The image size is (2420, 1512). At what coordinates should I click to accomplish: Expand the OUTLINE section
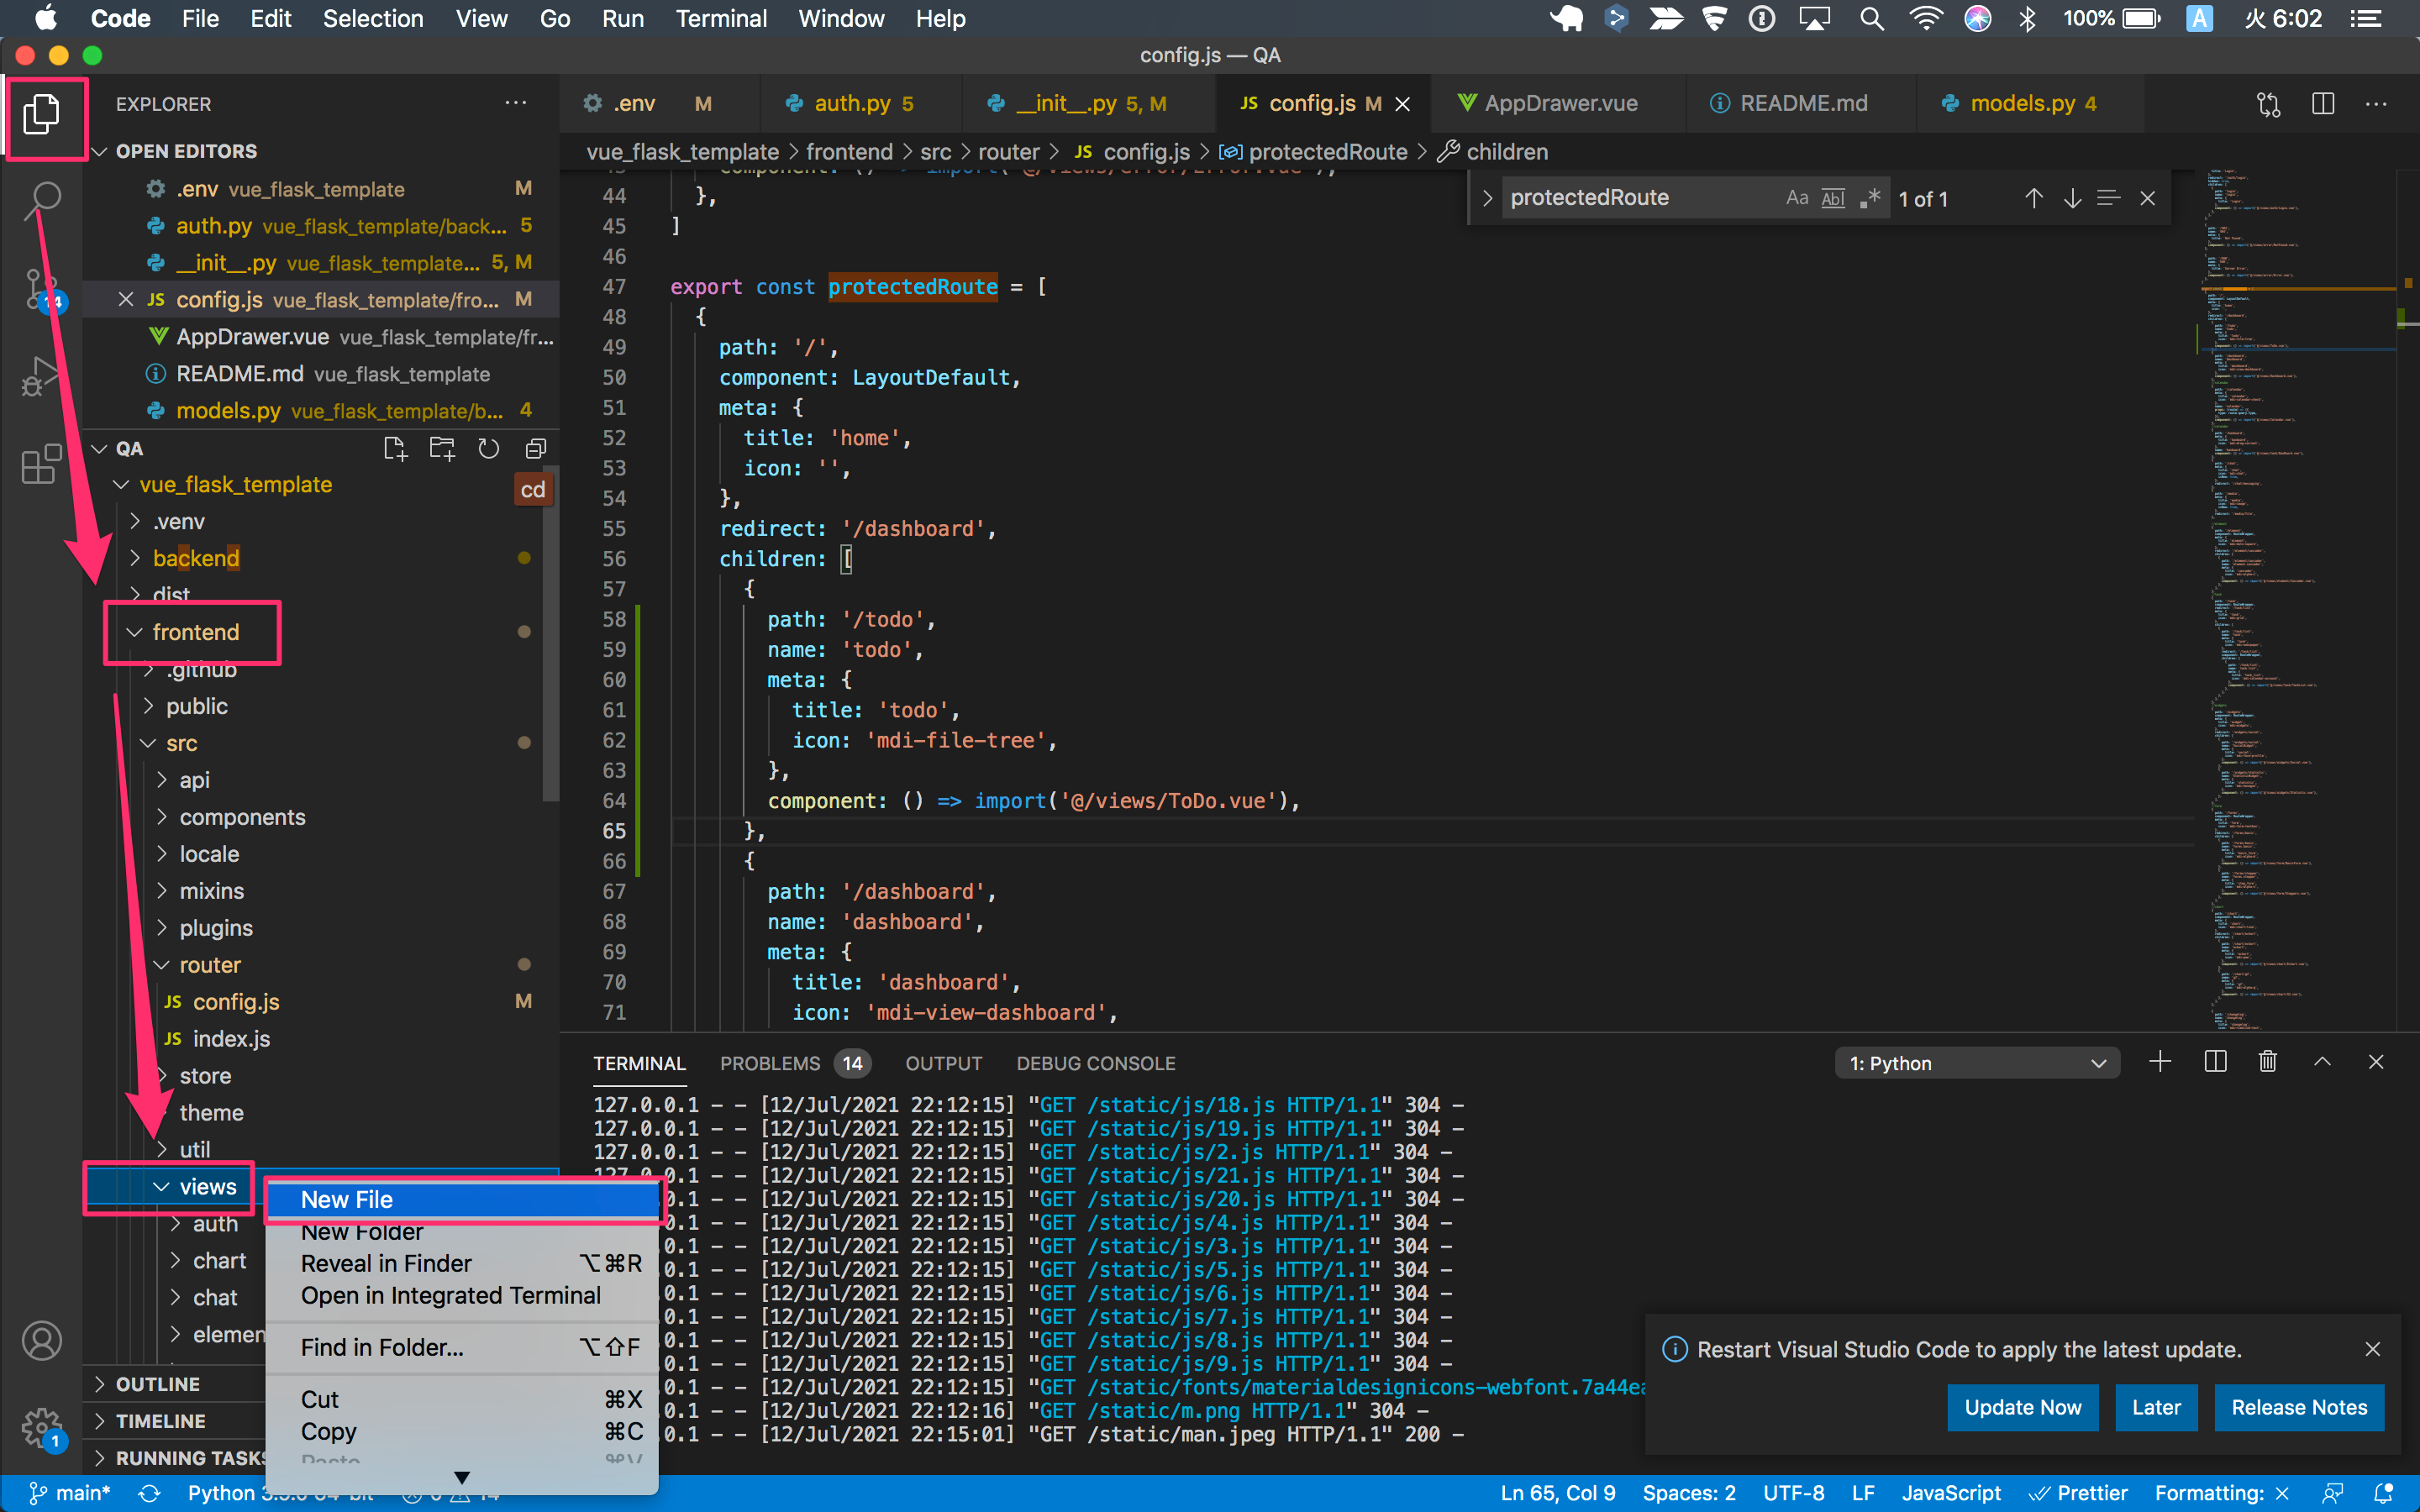click(158, 1384)
